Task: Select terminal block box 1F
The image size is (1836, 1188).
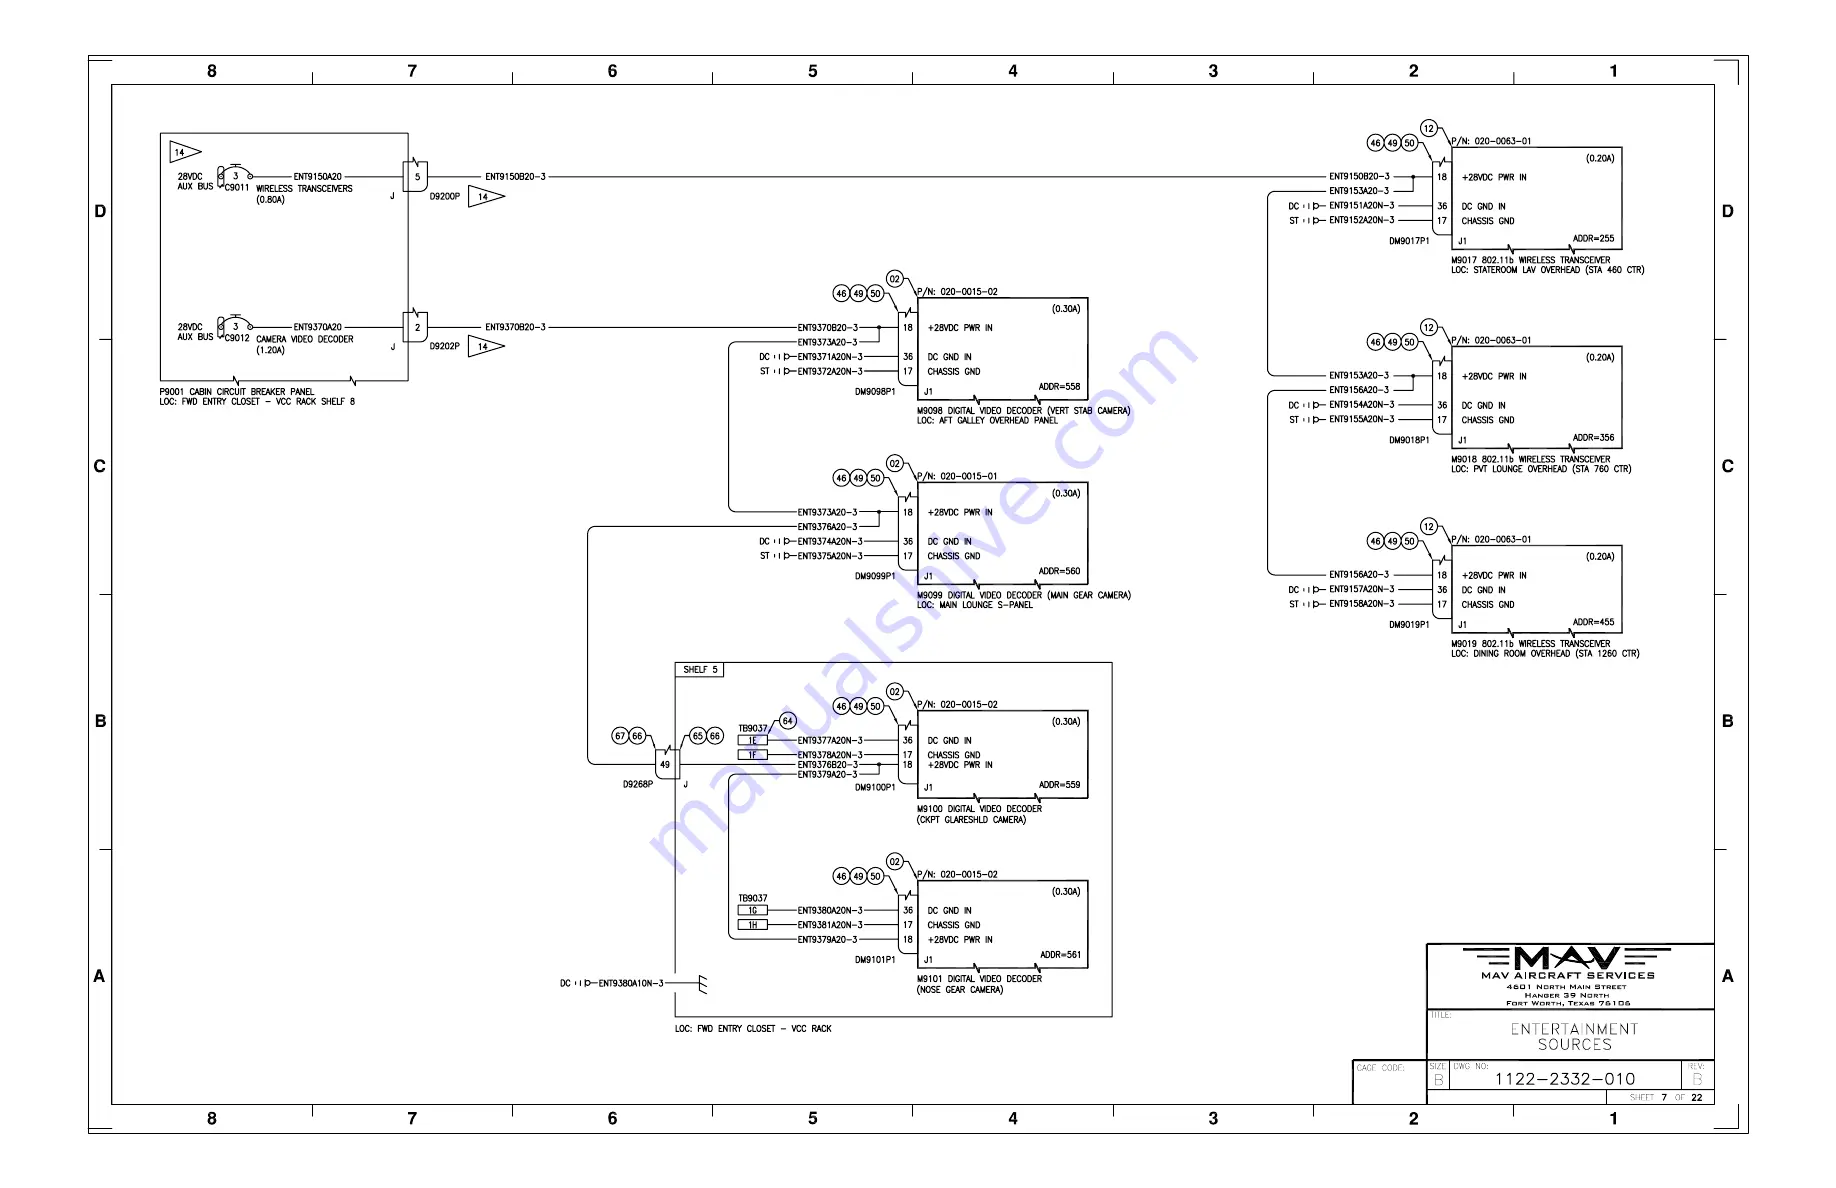Action: [753, 755]
